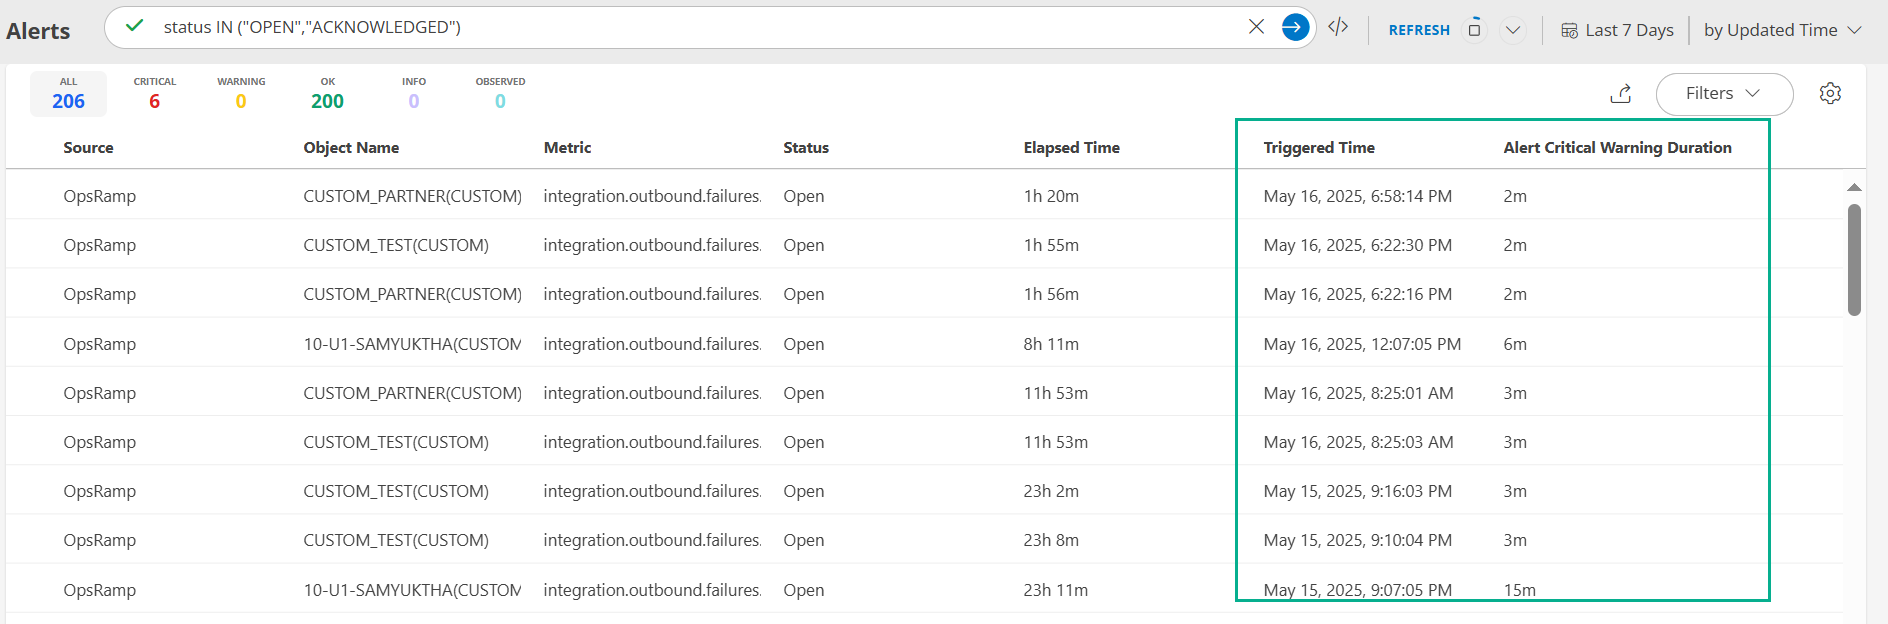1888x624 pixels.
Task: Click CUSTOM_TEST(CUSTOM) in the 23h 2m row
Action: coord(396,491)
